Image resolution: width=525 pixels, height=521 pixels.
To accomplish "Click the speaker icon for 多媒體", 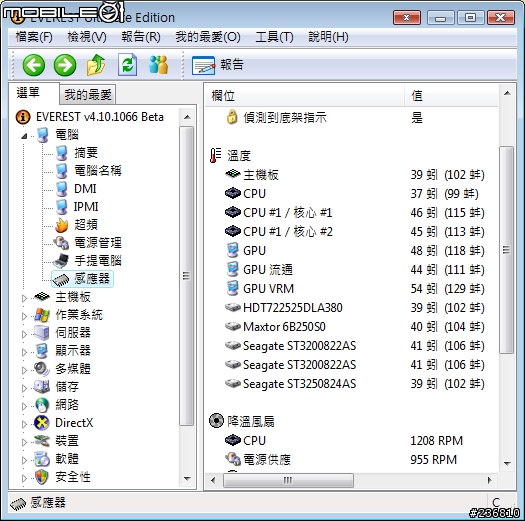I will [42, 369].
